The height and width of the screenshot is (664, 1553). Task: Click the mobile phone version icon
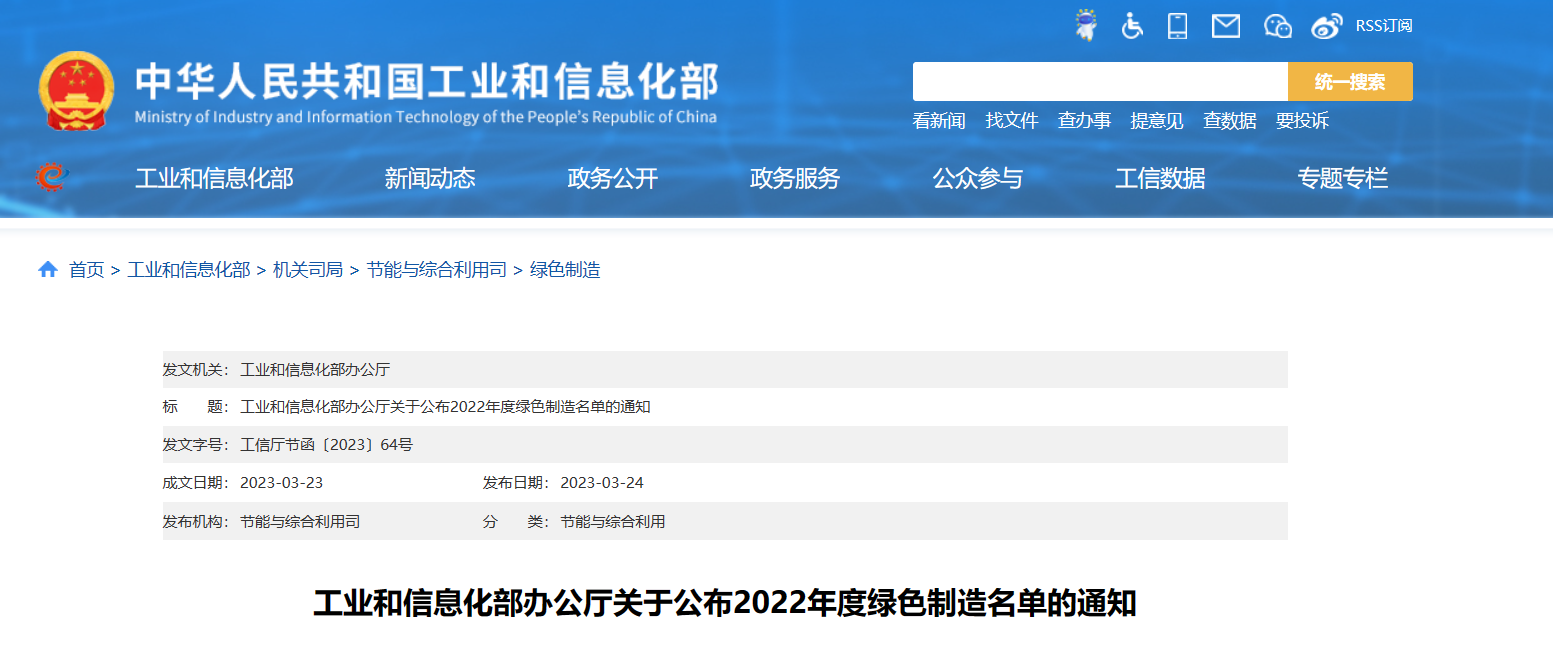click(1178, 26)
